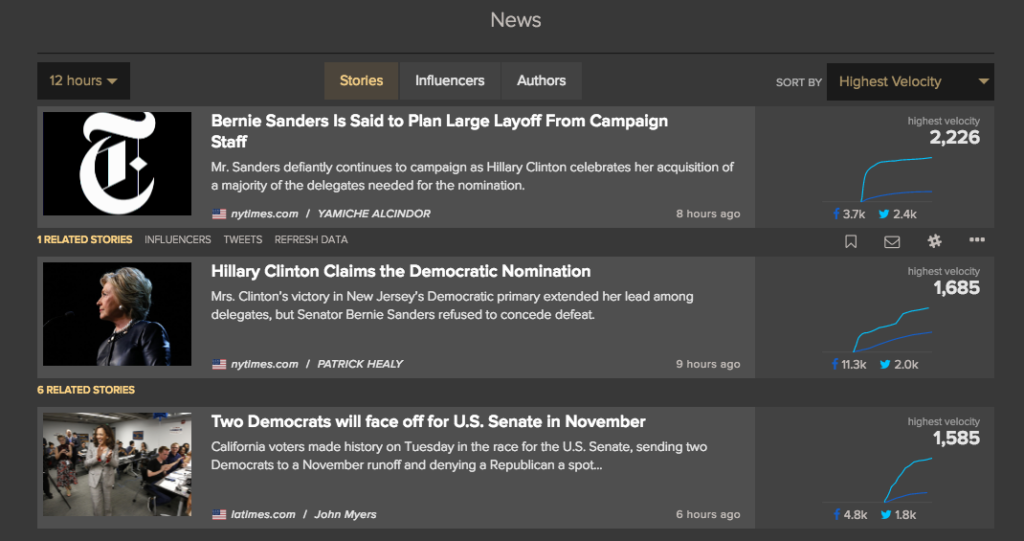
Task: Open the three-dot more options menu
Action: point(977,240)
